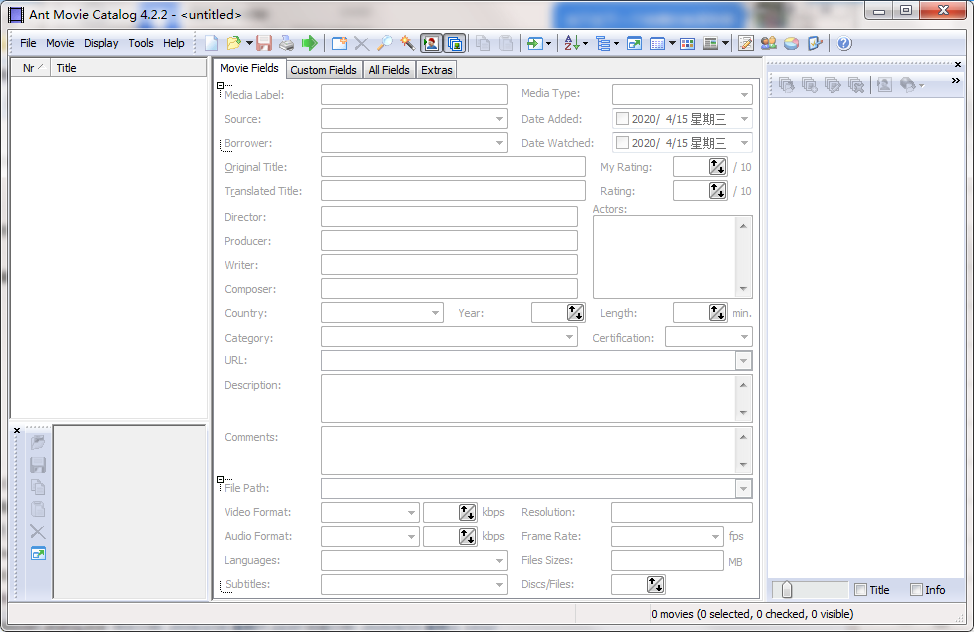Click the grid display mode icon
The height and width of the screenshot is (632, 974).
[x=657, y=44]
